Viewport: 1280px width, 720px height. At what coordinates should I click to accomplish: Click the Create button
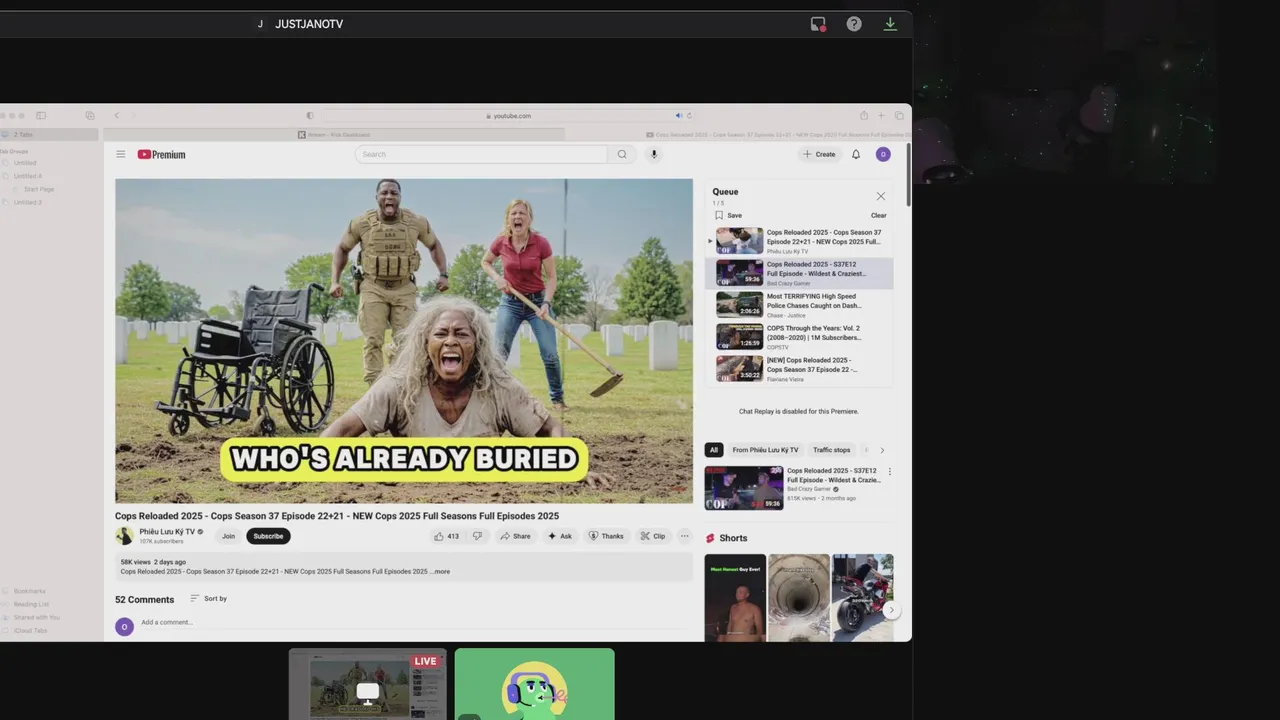click(819, 154)
